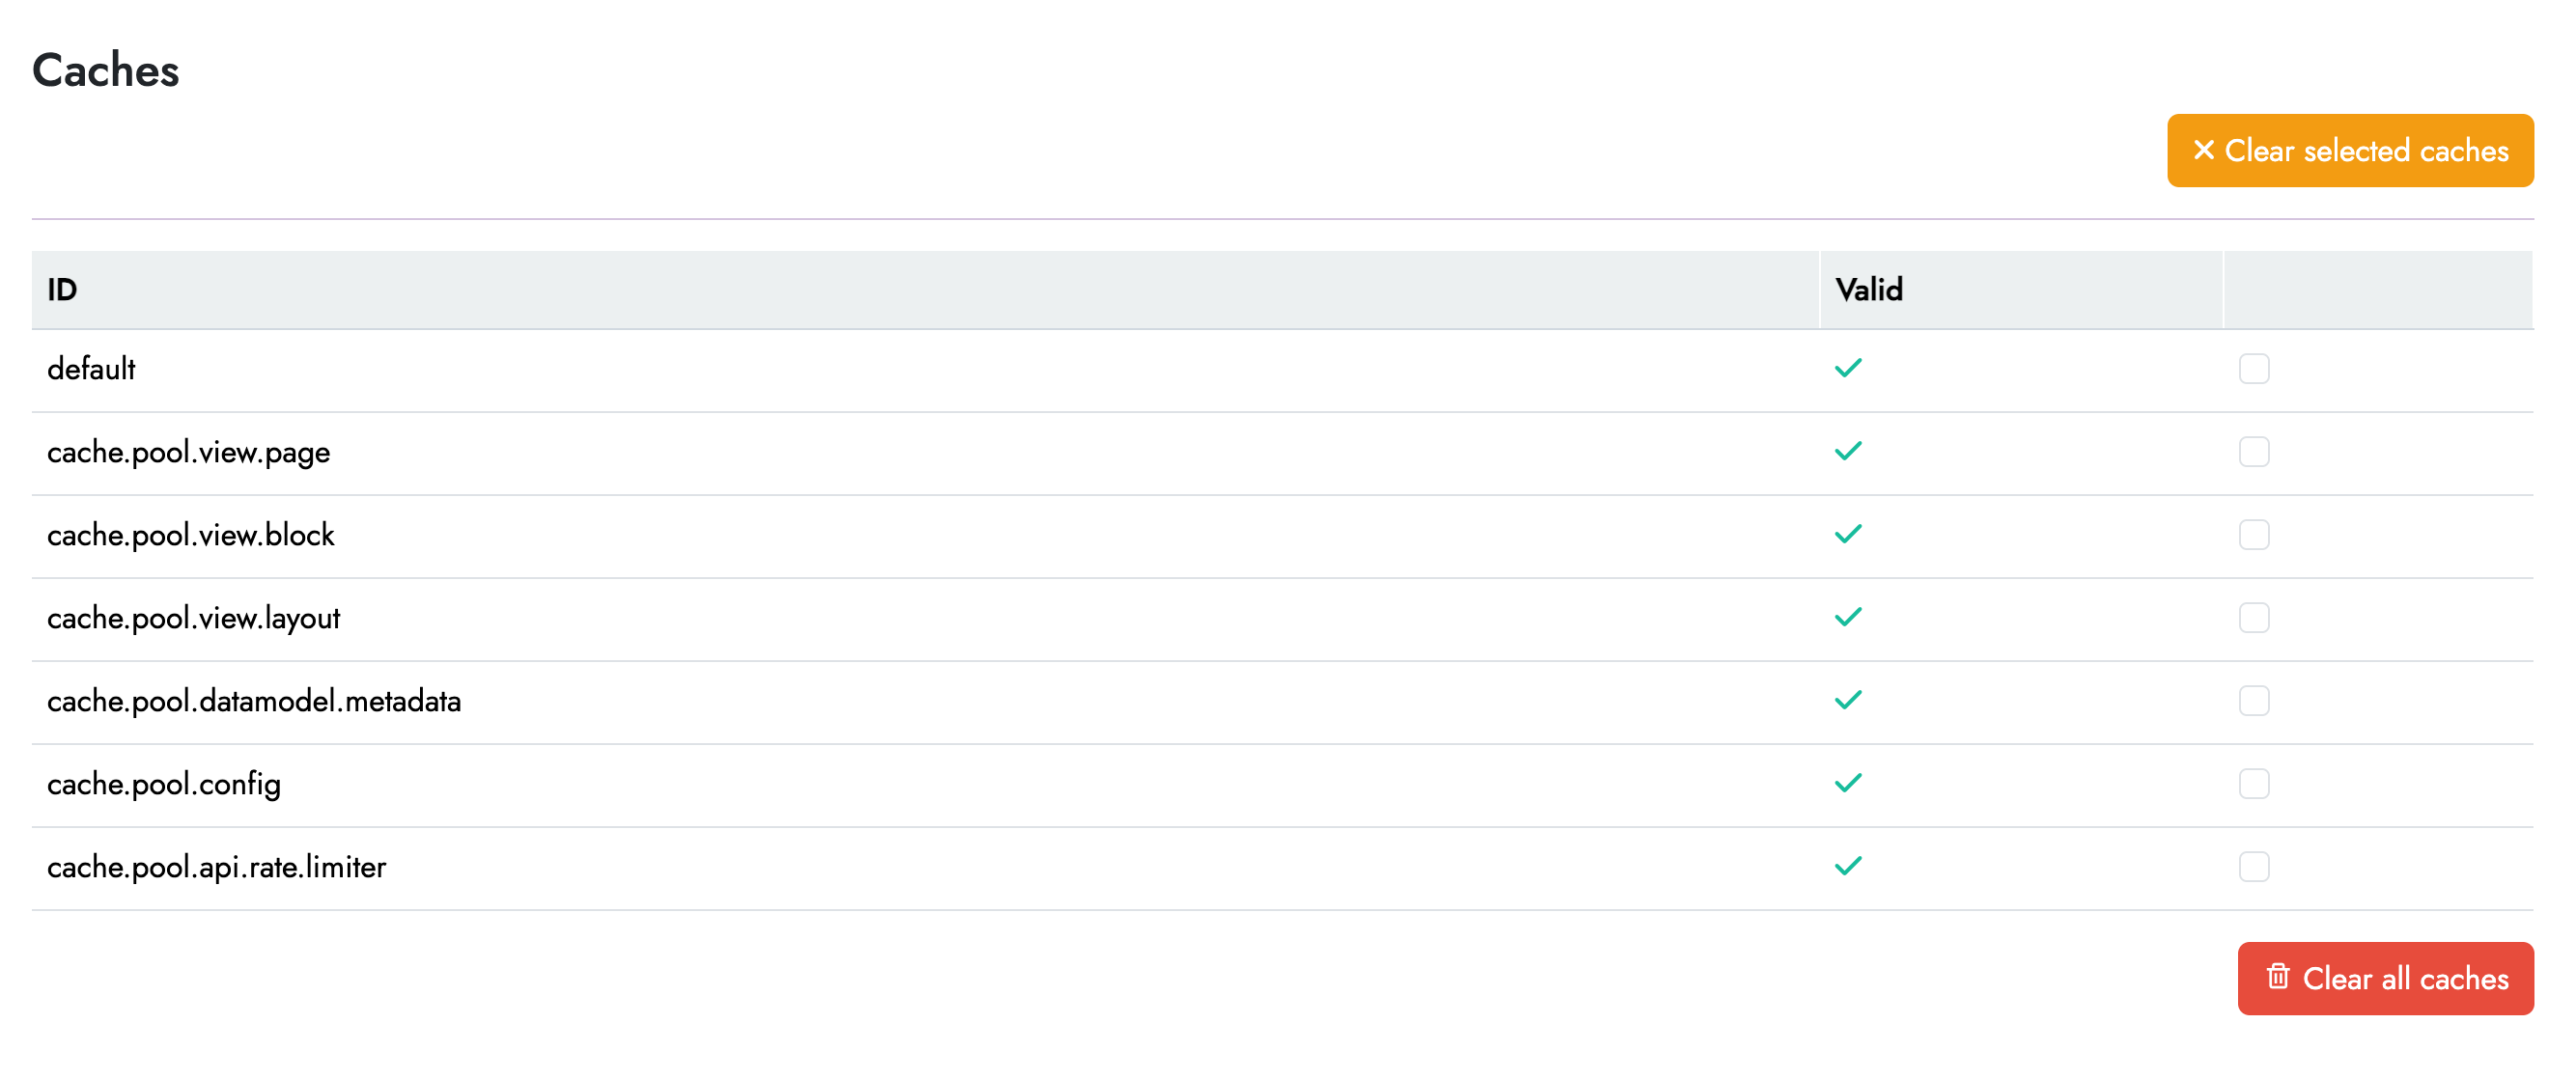Check the cache.pool.view.block checkbox
2576x1079 pixels.
[2253, 535]
